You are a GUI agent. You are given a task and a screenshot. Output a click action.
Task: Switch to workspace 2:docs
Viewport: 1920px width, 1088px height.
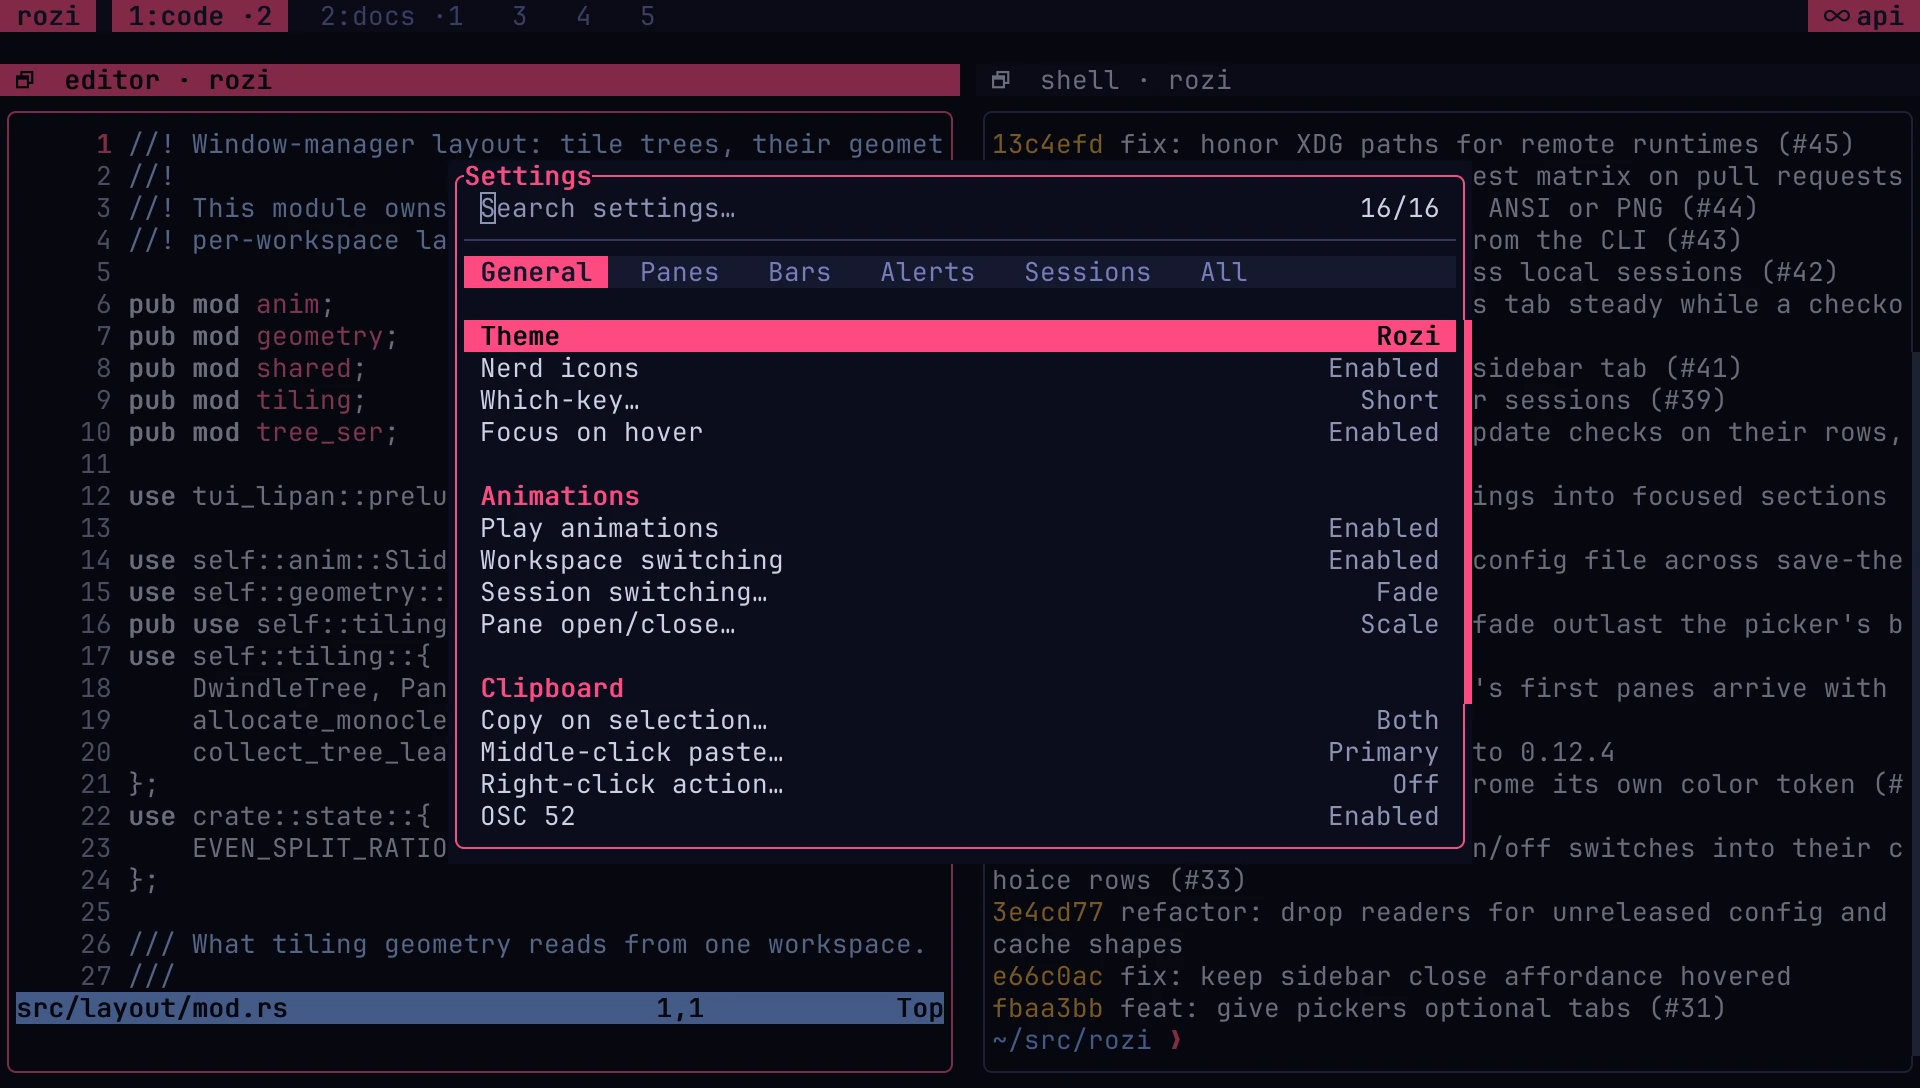[392, 16]
